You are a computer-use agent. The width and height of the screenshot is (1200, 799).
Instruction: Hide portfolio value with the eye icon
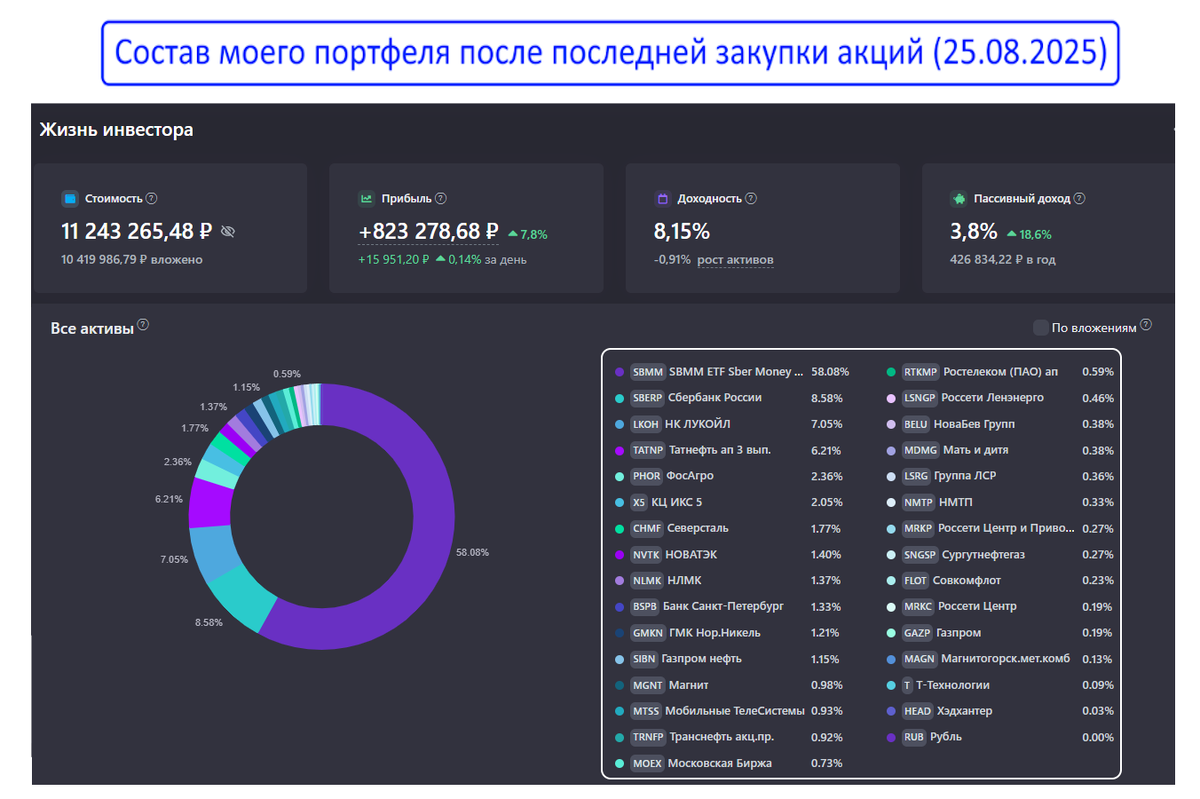[x=227, y=232]
